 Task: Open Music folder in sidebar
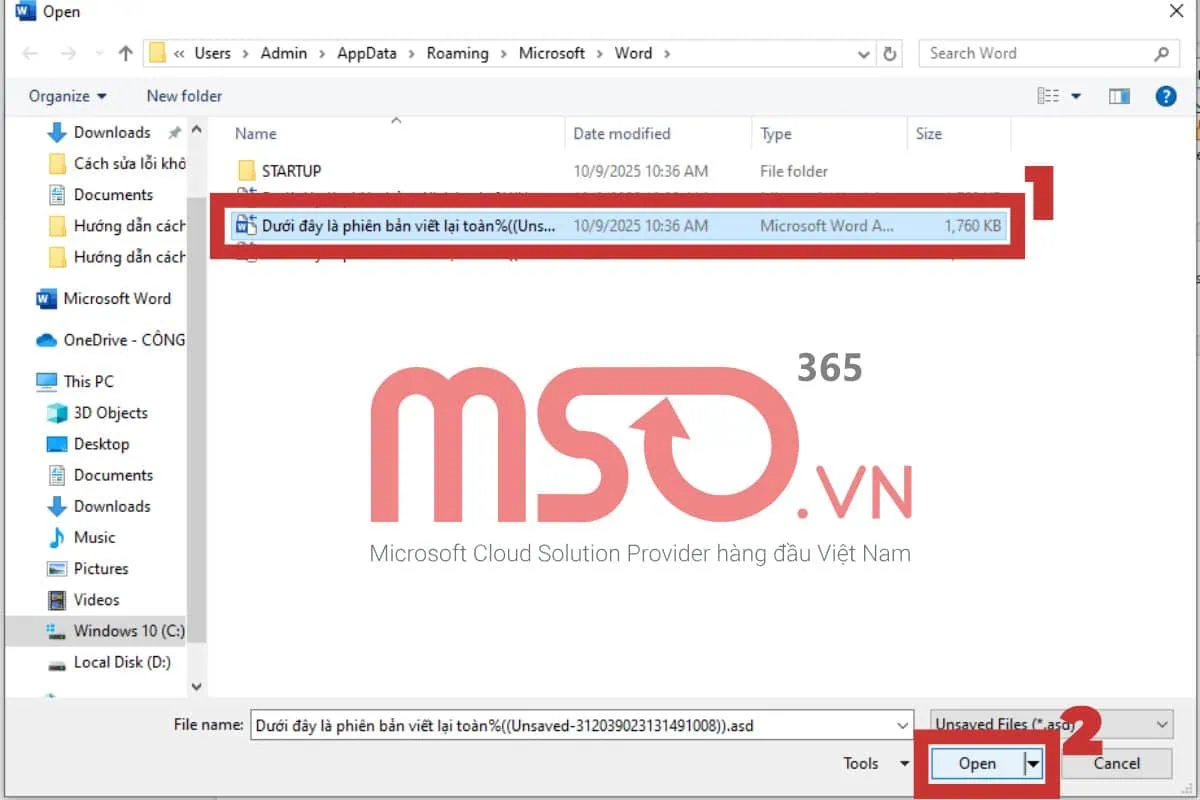pyautogui.click(x=94, y=537)
